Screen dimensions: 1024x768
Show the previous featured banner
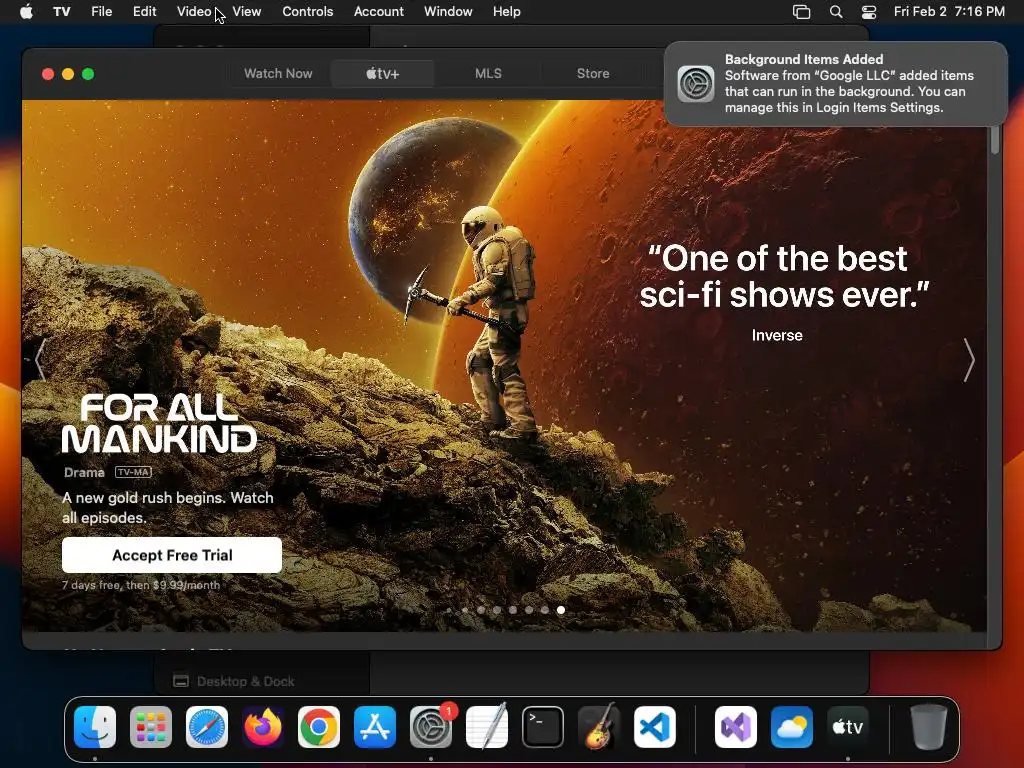pyautogui.click(x=40, y=359)
